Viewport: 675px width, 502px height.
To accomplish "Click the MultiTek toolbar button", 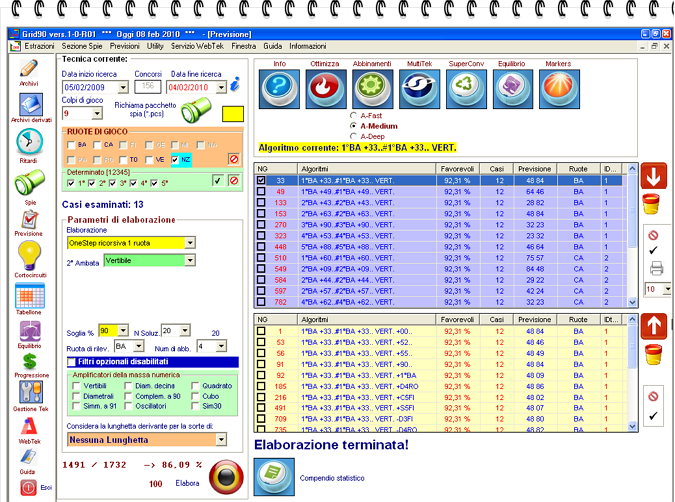I will (420, 89).
